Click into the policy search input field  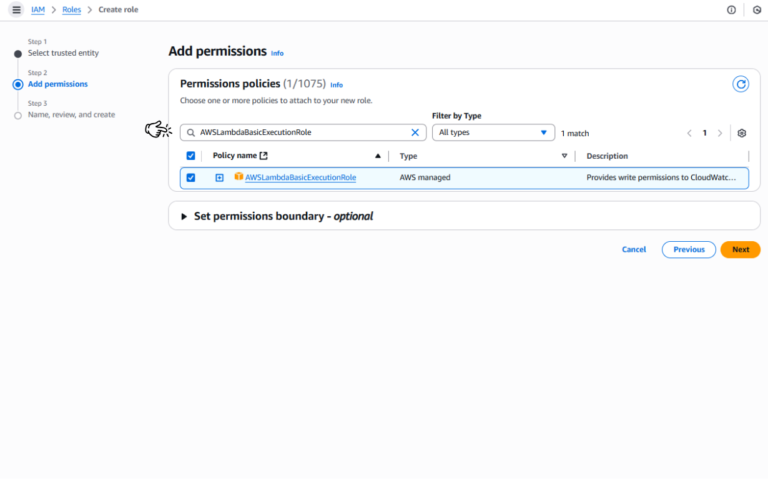300,132
